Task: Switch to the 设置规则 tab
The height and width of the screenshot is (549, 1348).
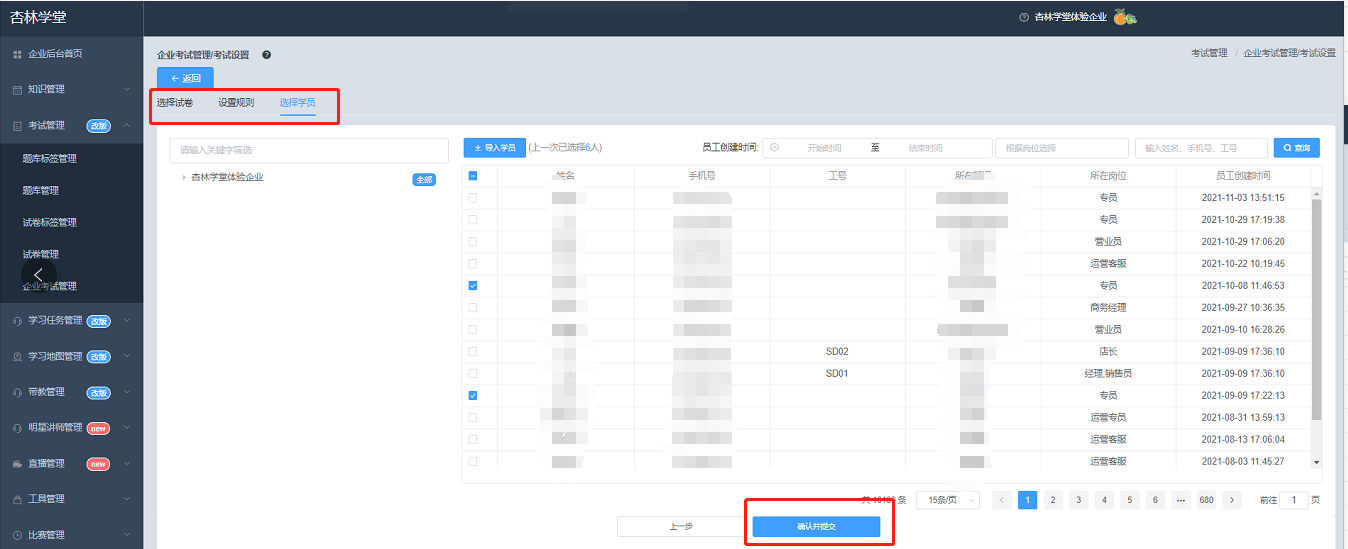Action: click(237, 103)
